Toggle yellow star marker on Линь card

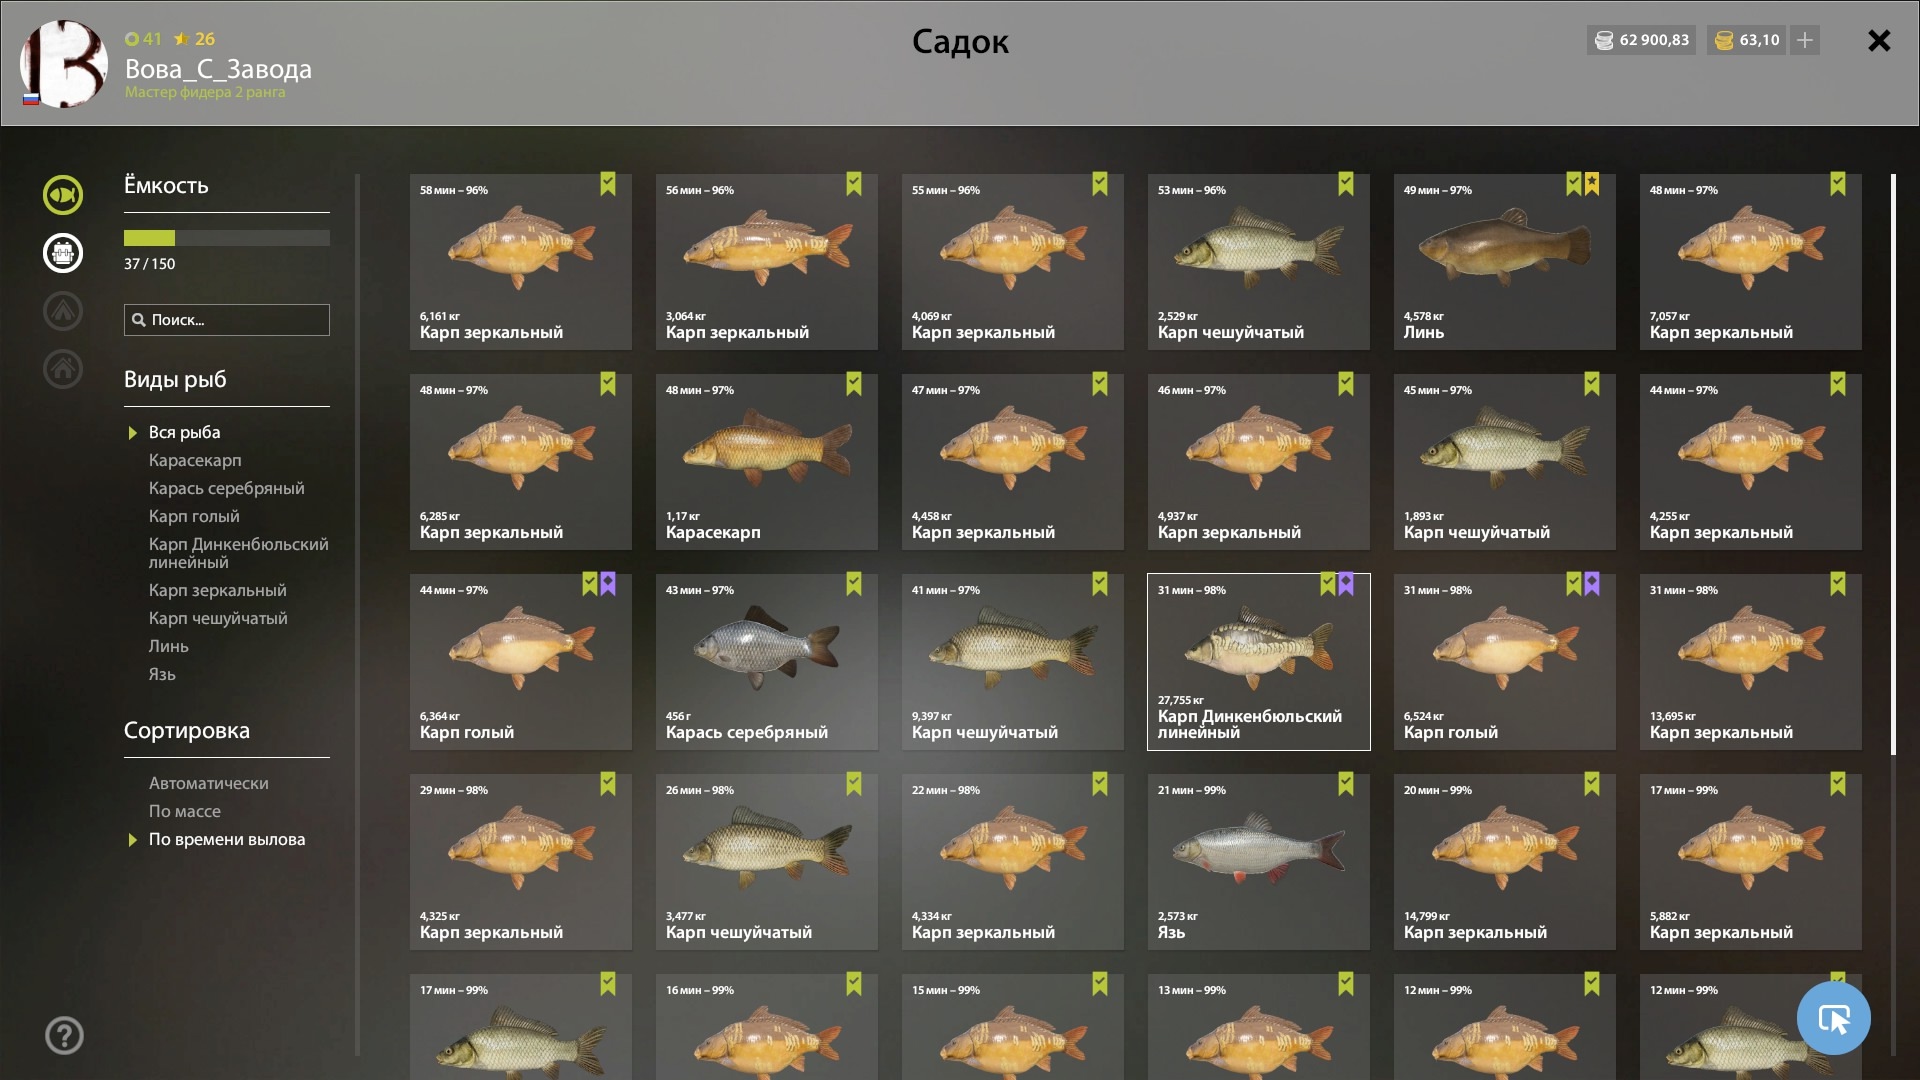[x=1592, y=184]
